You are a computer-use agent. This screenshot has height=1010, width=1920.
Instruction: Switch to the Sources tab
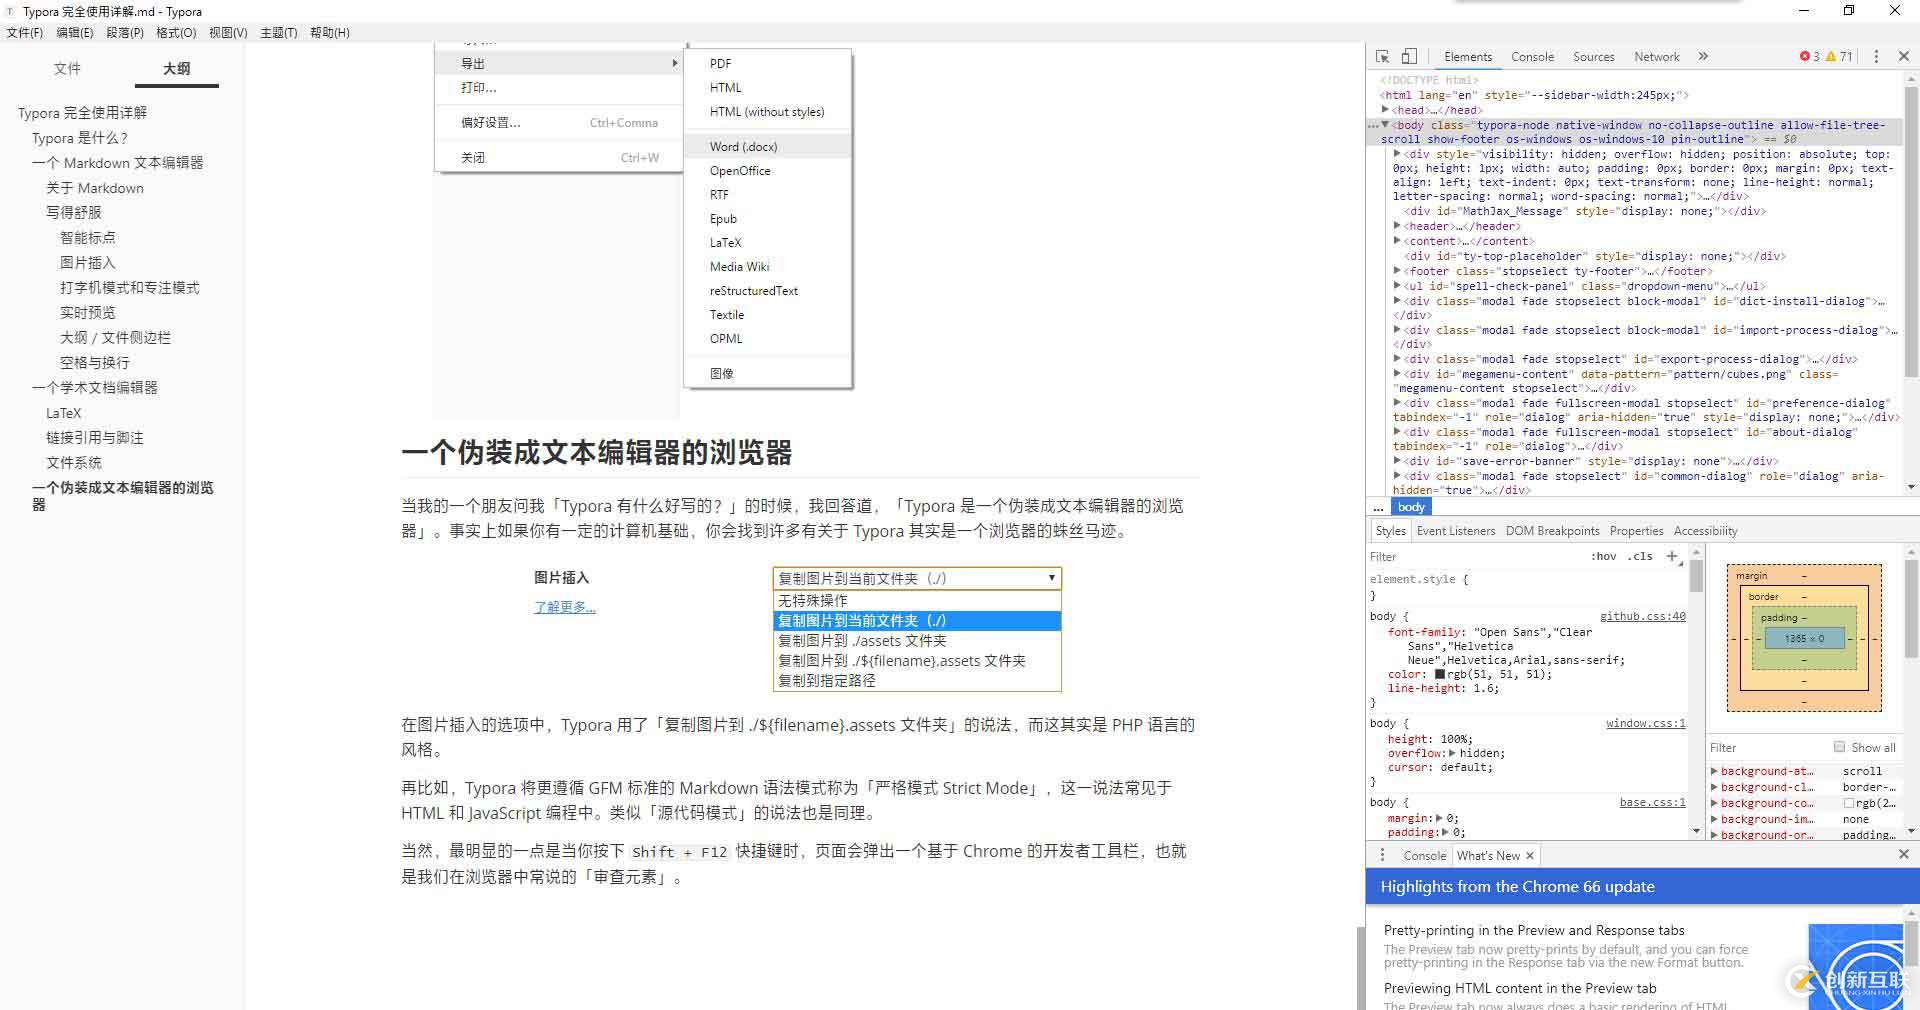click(1594, 57)
